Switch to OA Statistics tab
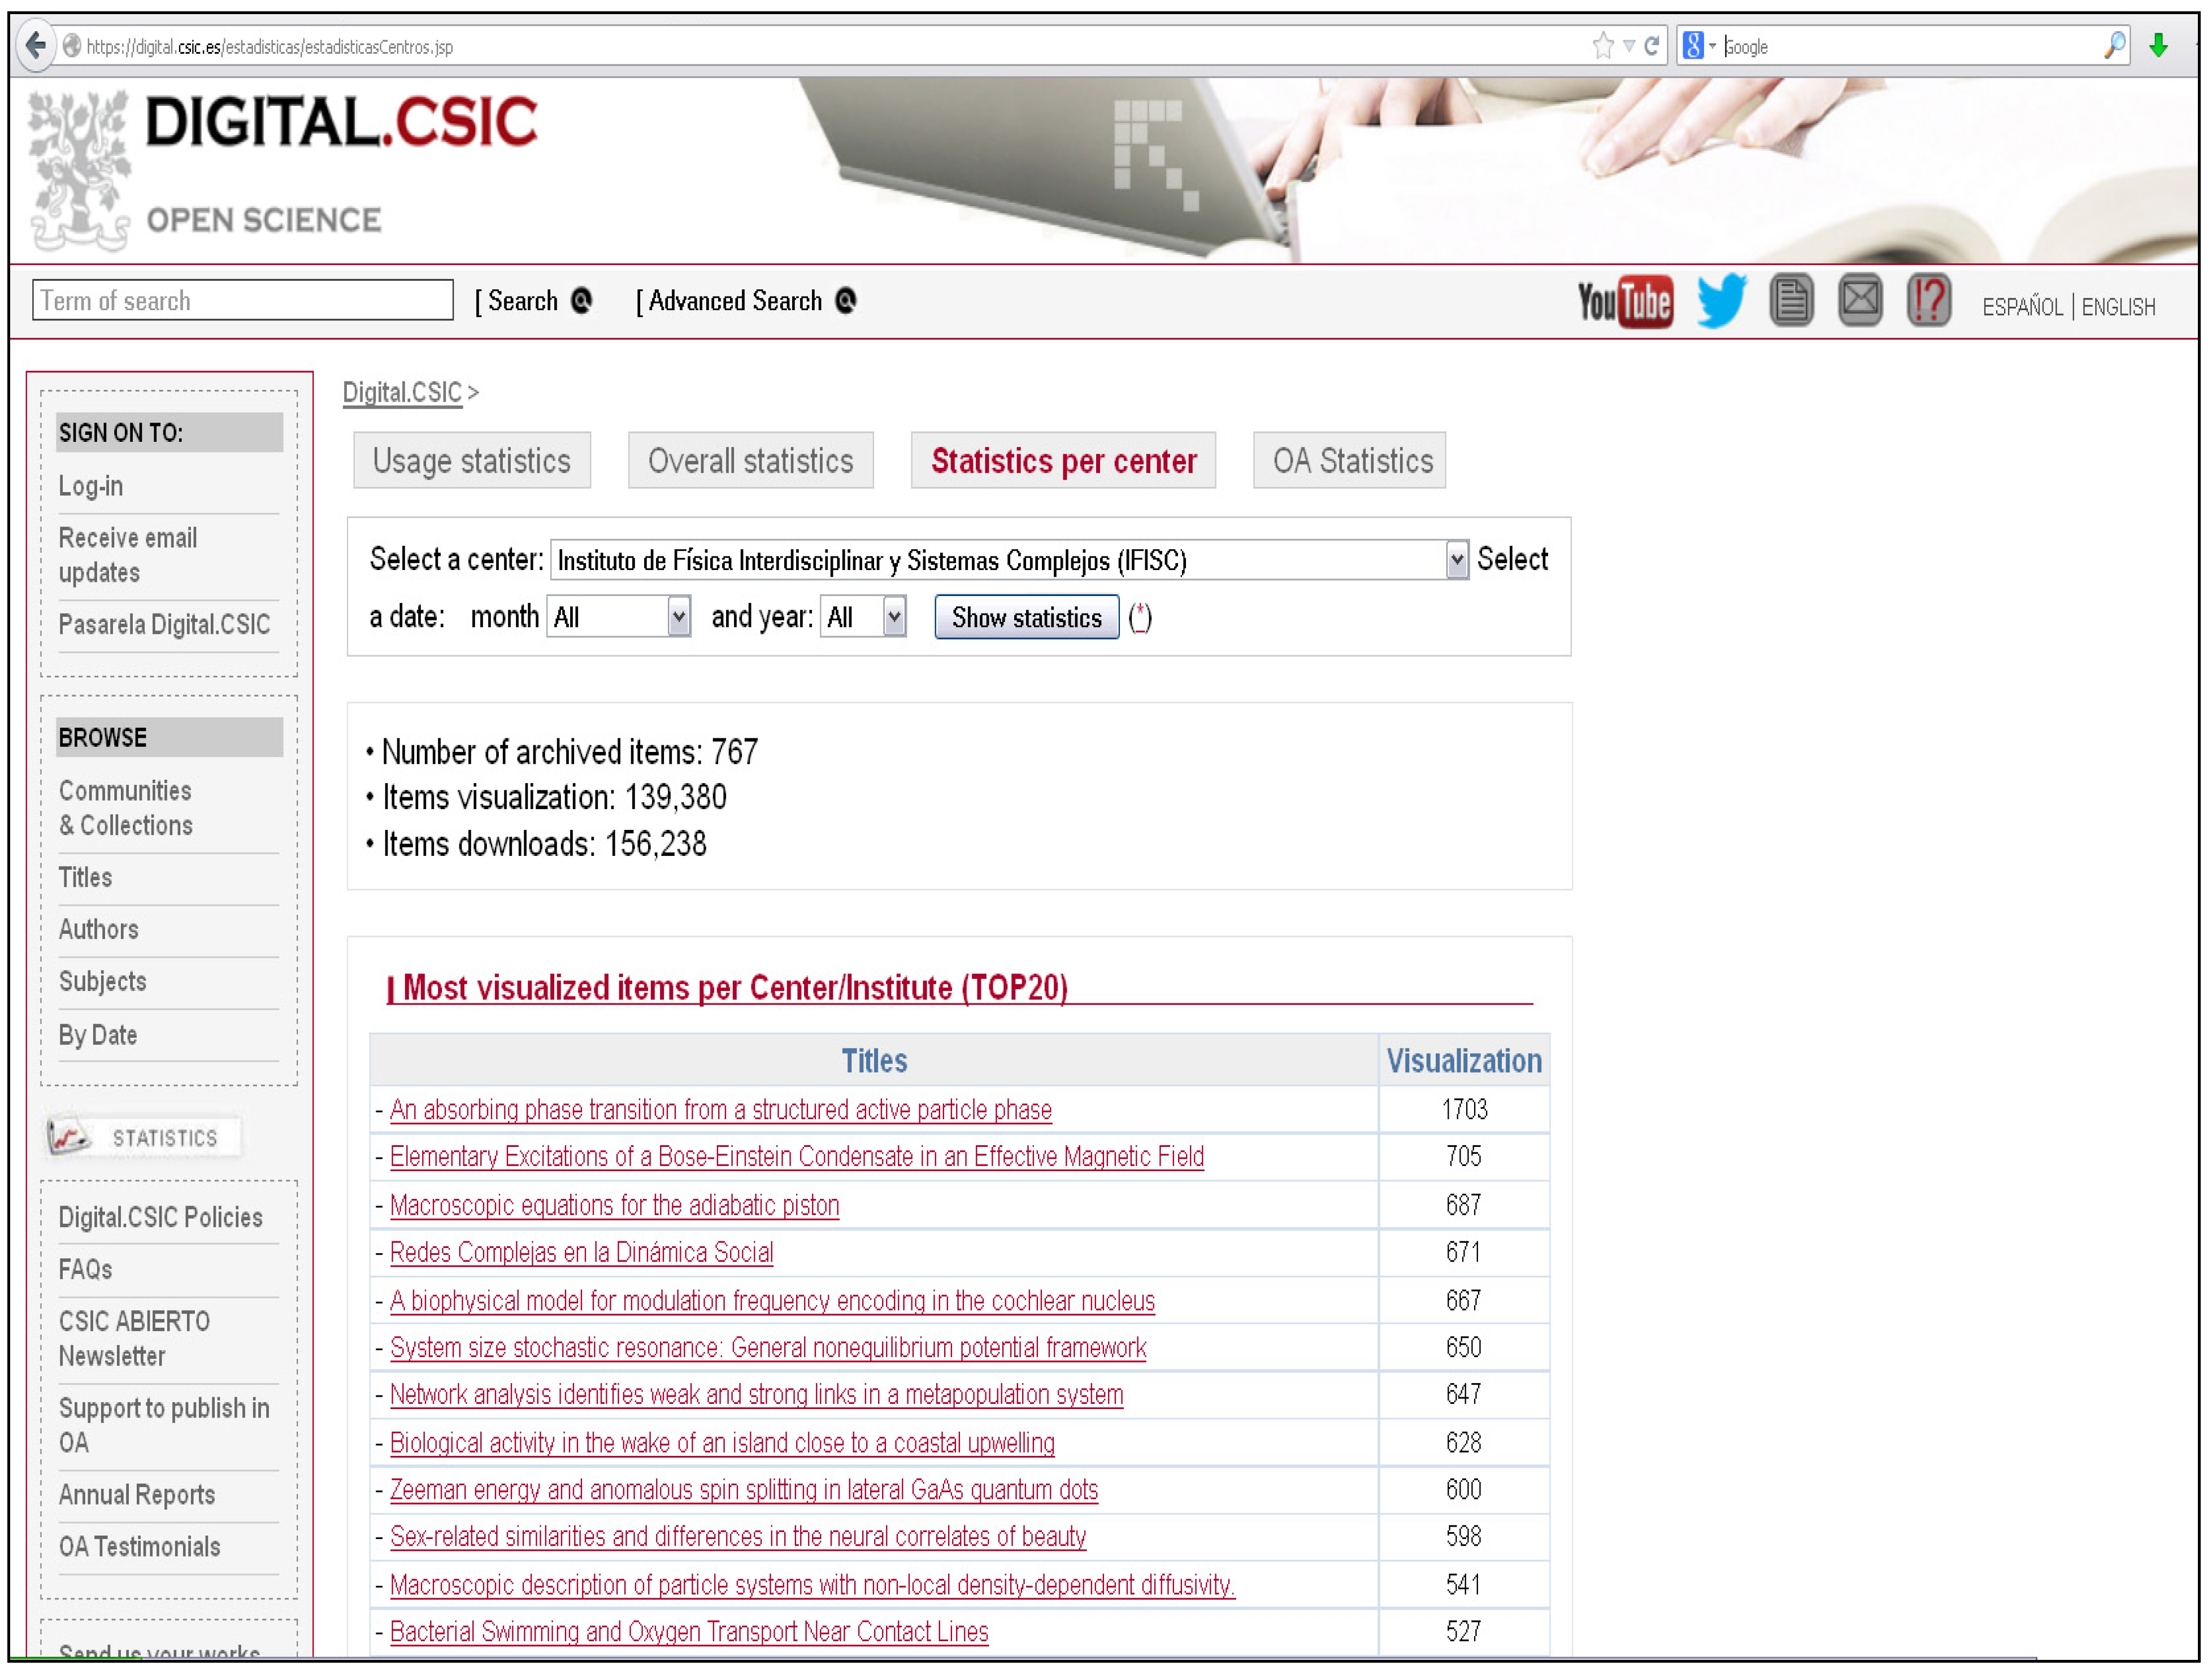The width and height of the screenshot is (2212, 1674). point(1351,461)
